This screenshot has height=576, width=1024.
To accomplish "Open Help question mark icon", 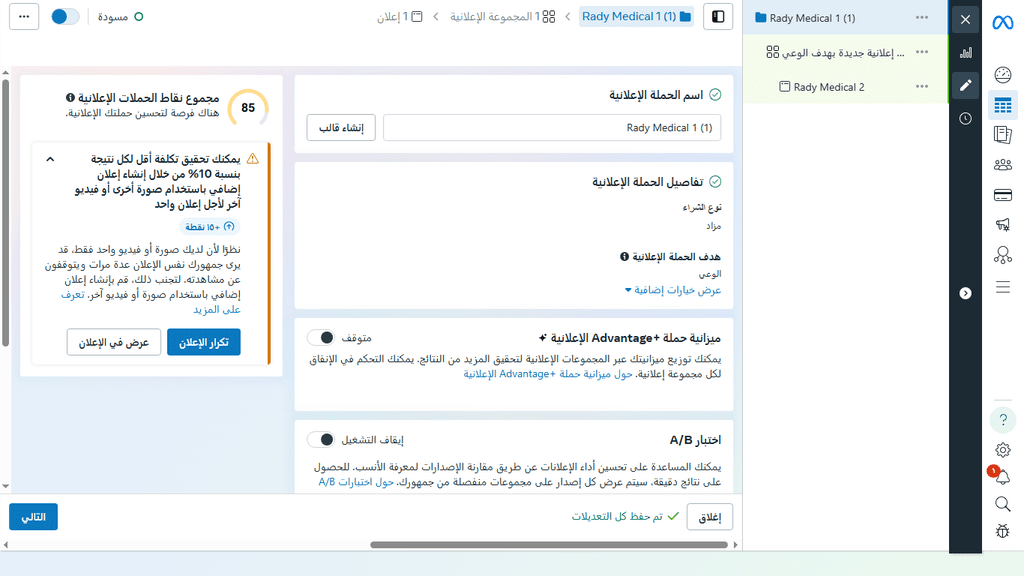I will pyautogui.click(x=1002, y=420).
